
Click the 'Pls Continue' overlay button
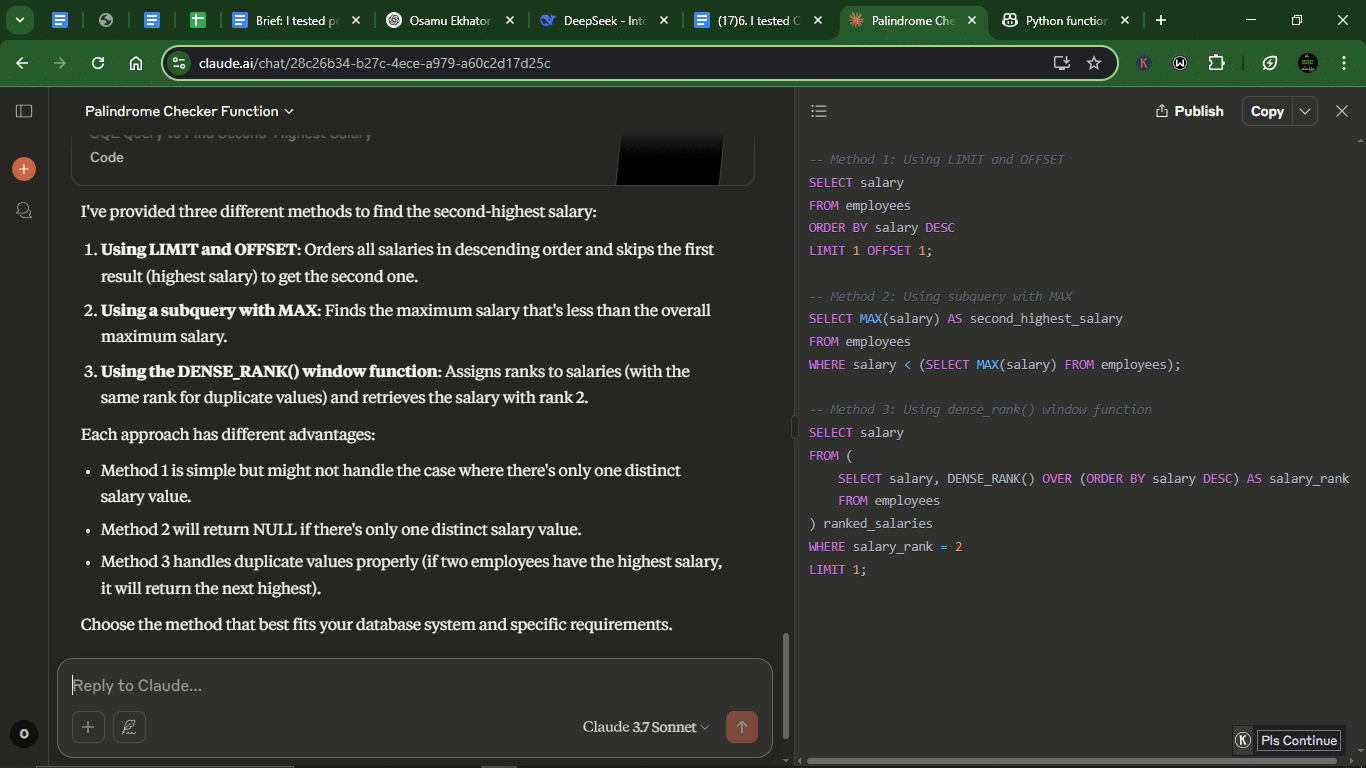(1298, 740)
